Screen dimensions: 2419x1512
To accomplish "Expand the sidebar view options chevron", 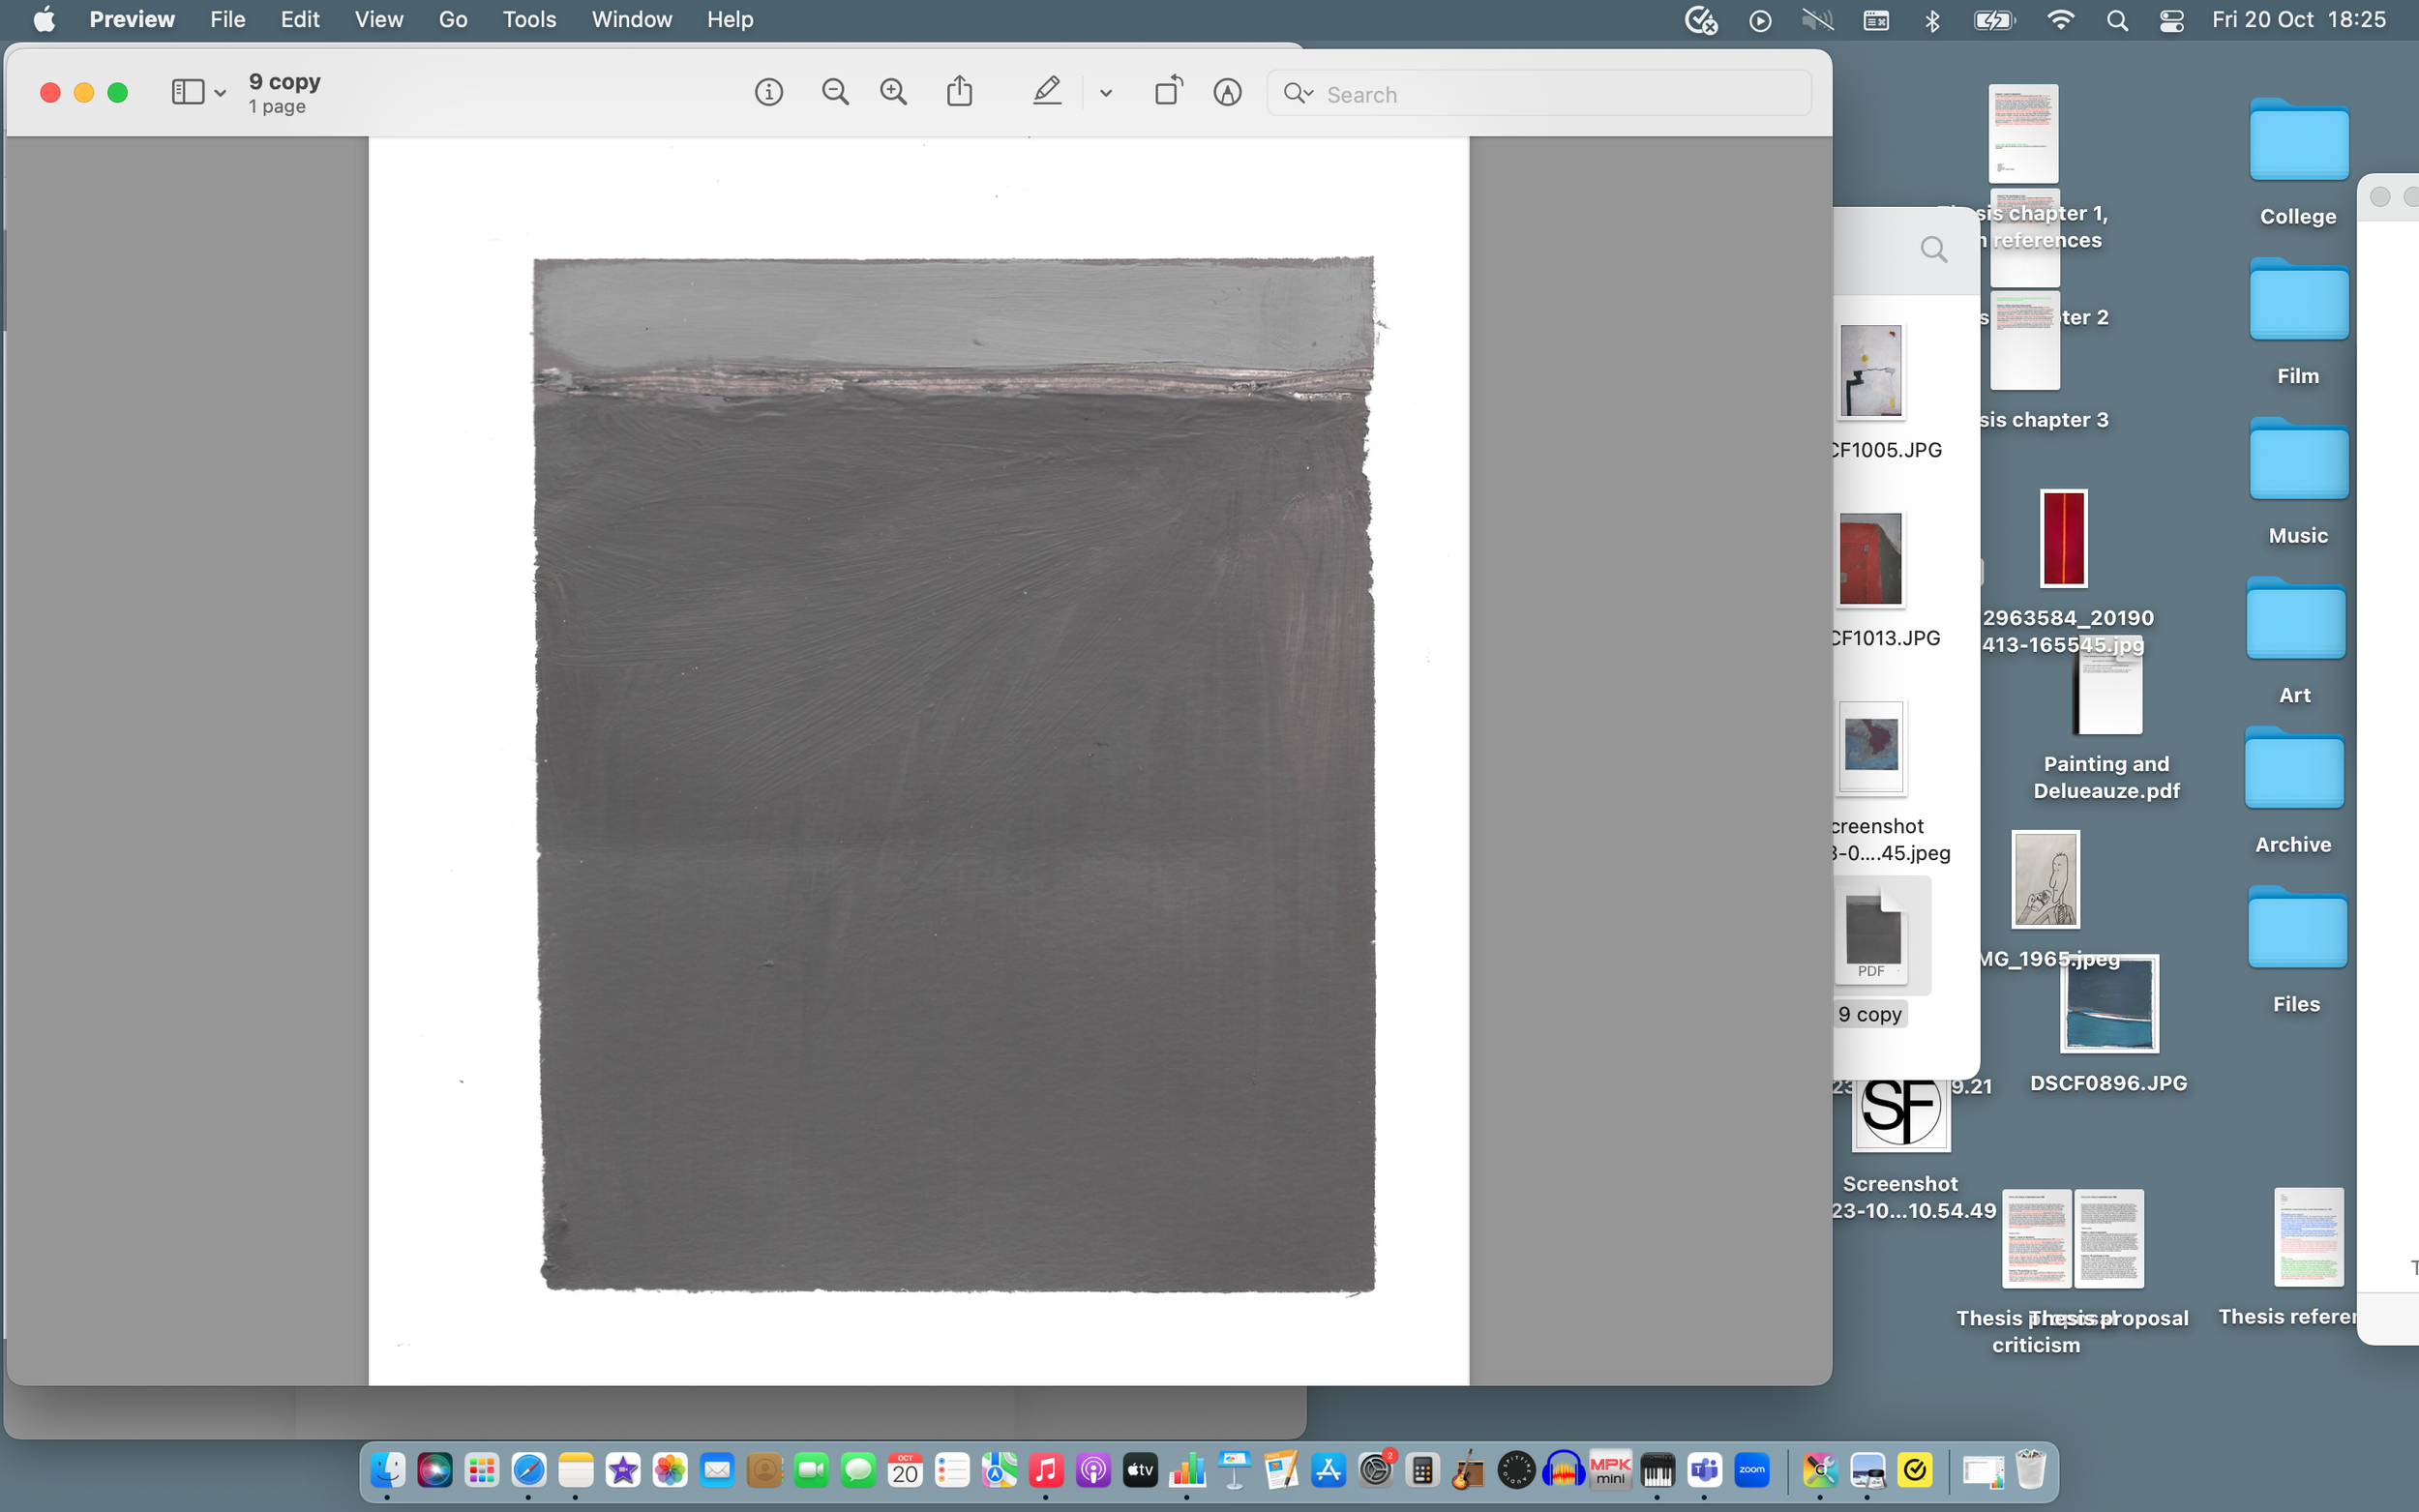I will tap(220, 93).
